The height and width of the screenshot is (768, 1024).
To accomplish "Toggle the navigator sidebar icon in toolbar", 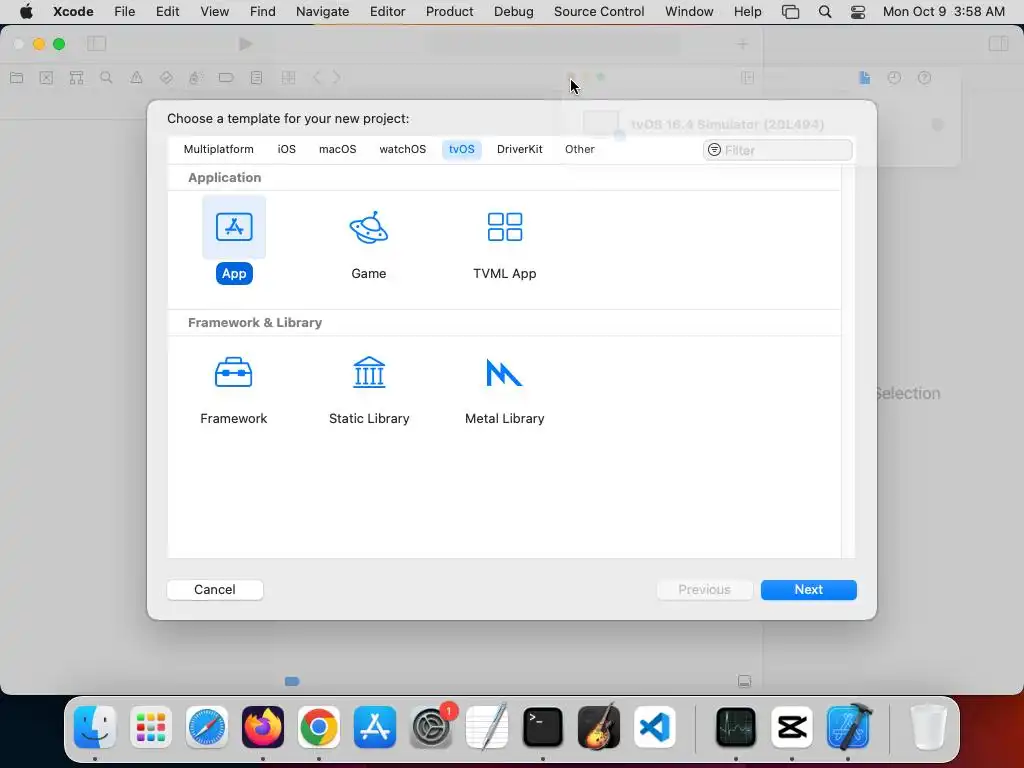I will 97,44.
